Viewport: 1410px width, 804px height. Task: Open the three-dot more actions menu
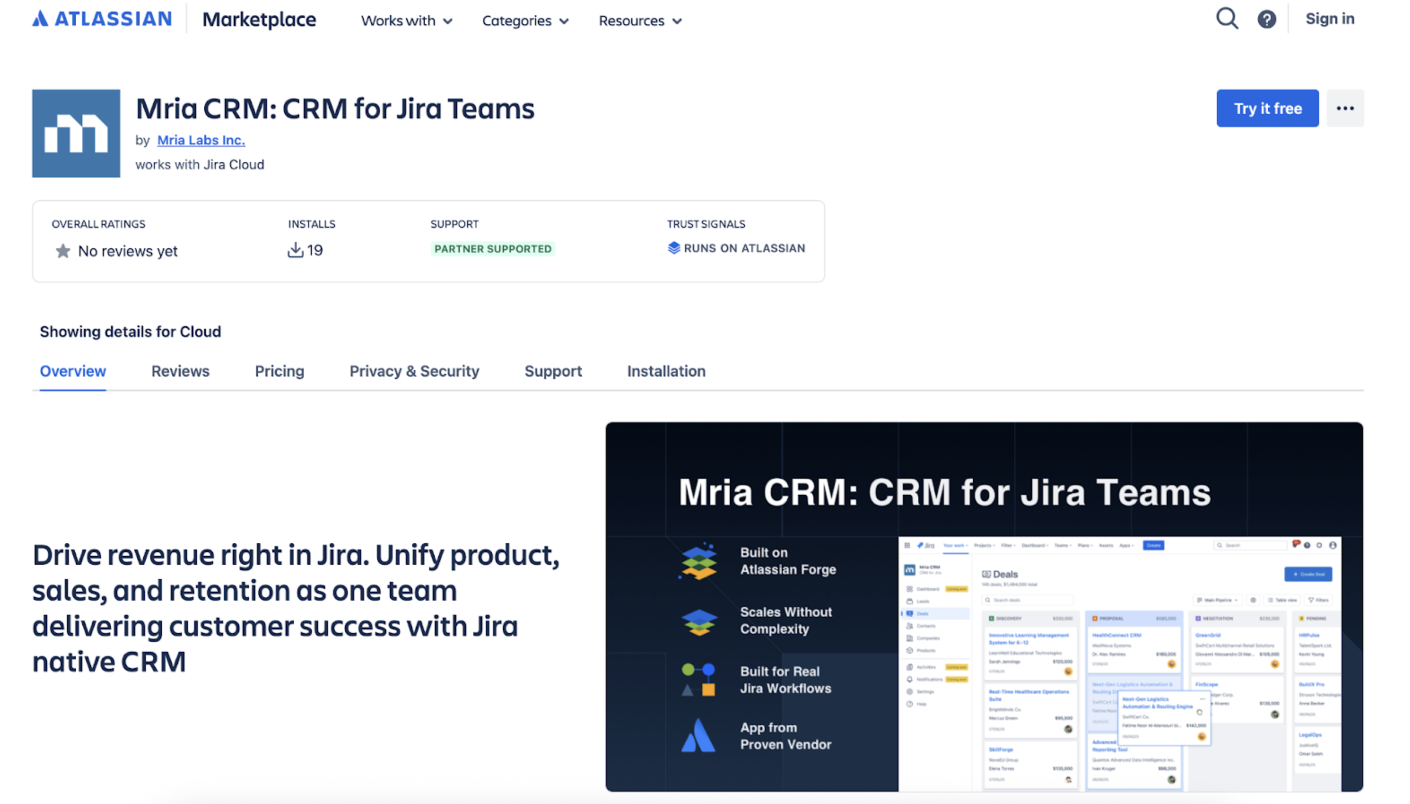1345,108
